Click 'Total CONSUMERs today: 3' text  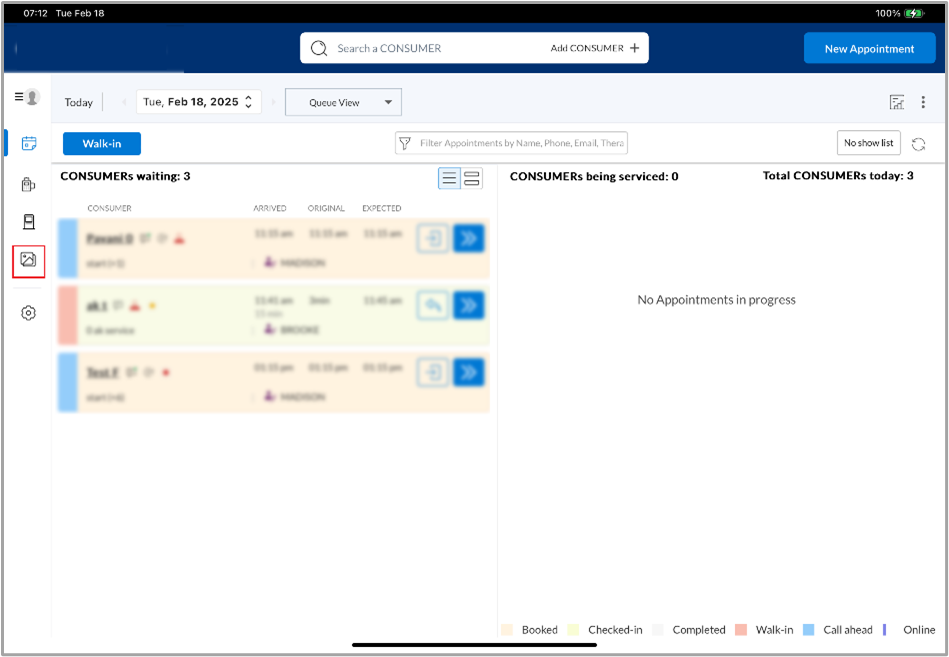[838, 175]
